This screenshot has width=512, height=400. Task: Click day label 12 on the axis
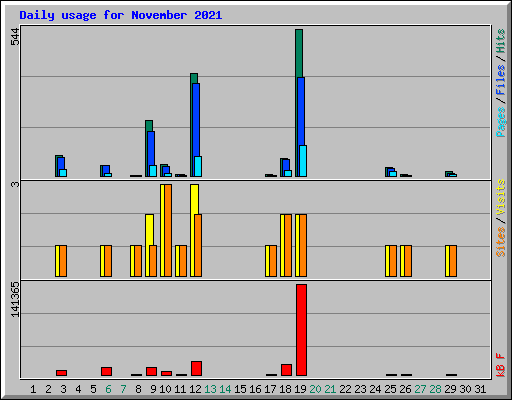[x=195, y=389]
